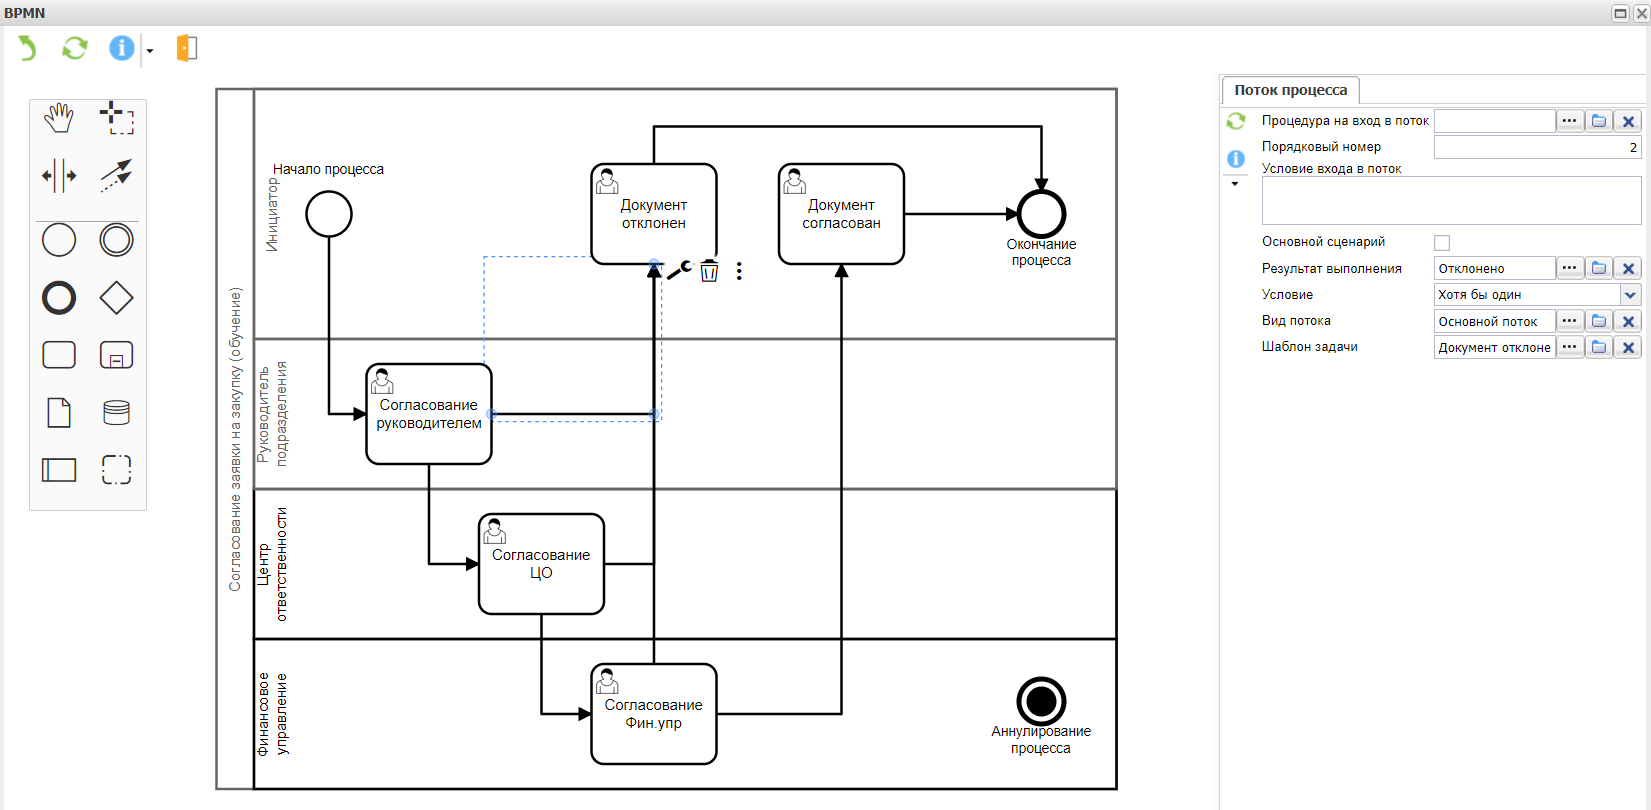1651x810 pixels.
Task: Open dropdown arrow next to info icon
Action: [150, 51]
